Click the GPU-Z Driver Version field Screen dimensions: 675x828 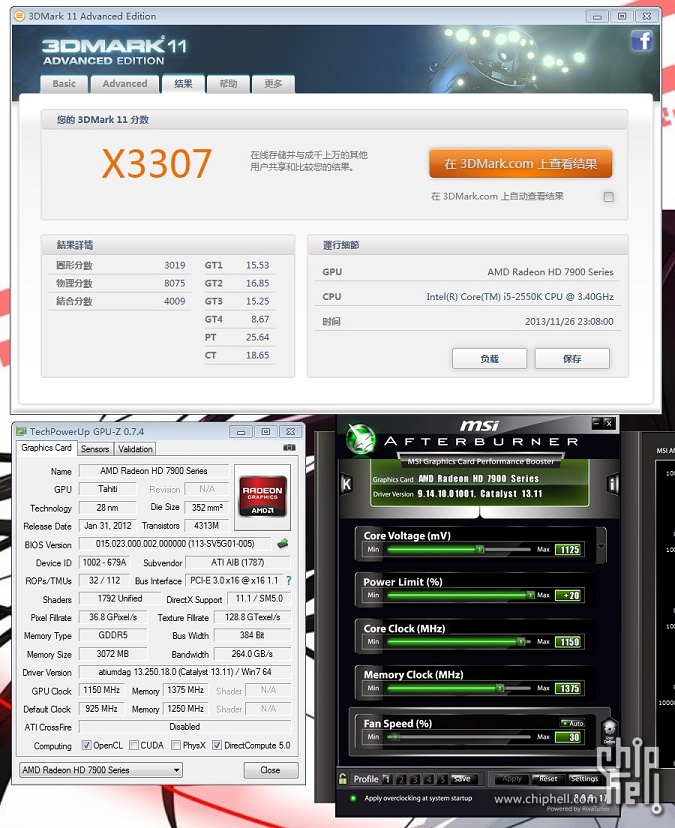click(x=185, y=672)
